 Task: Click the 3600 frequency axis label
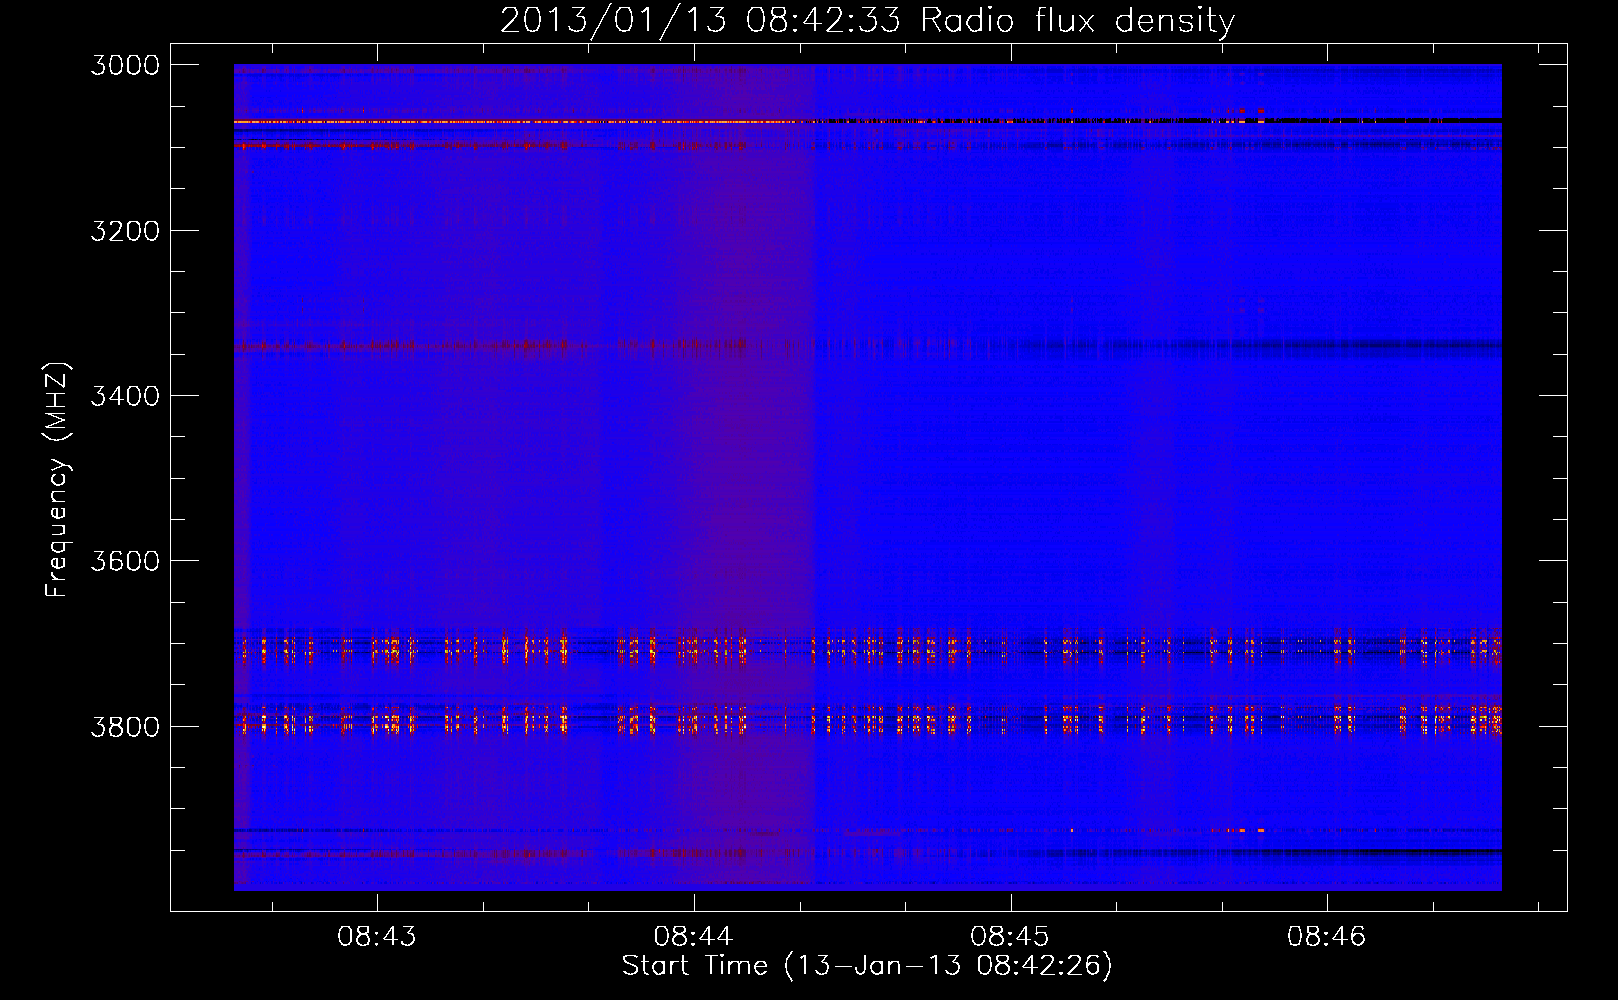click(x=125, y=561)
